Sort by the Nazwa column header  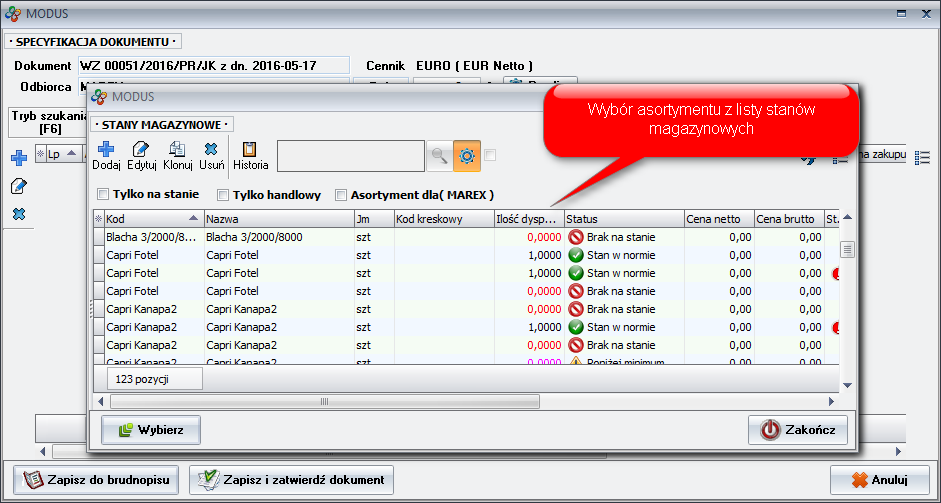[x=278, y=219]
